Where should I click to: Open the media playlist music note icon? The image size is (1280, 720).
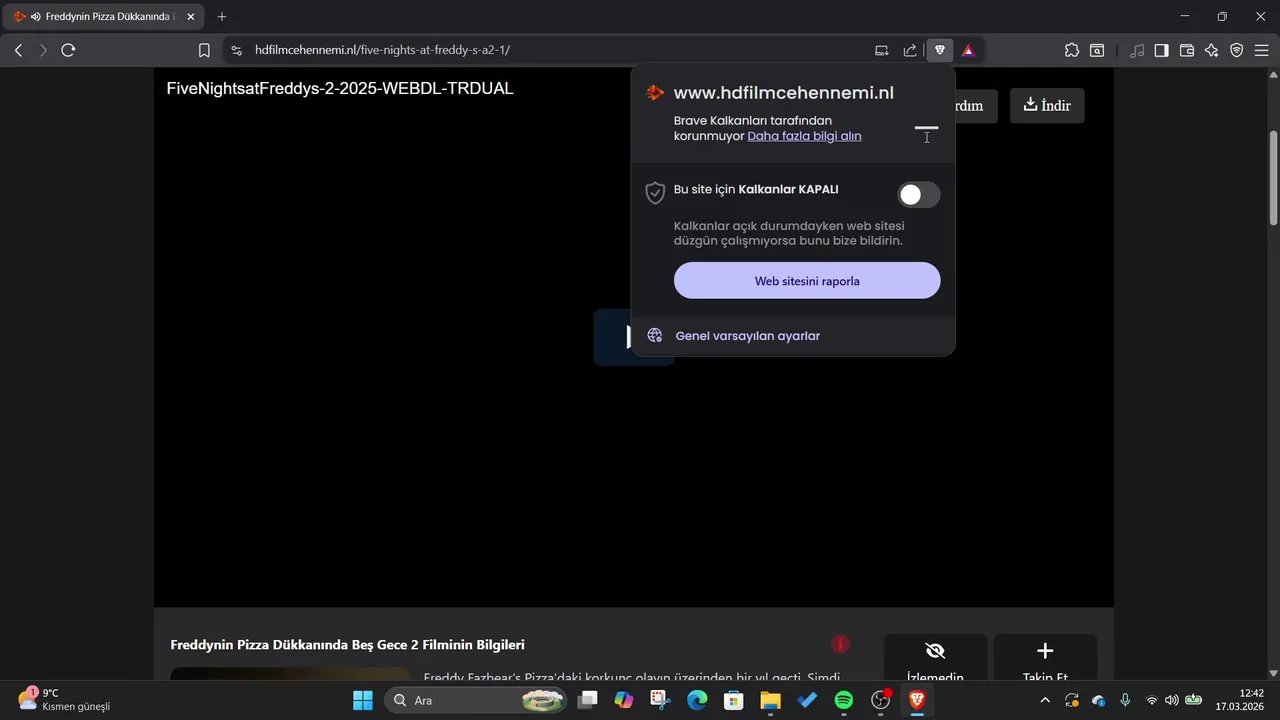point(1137,50)
